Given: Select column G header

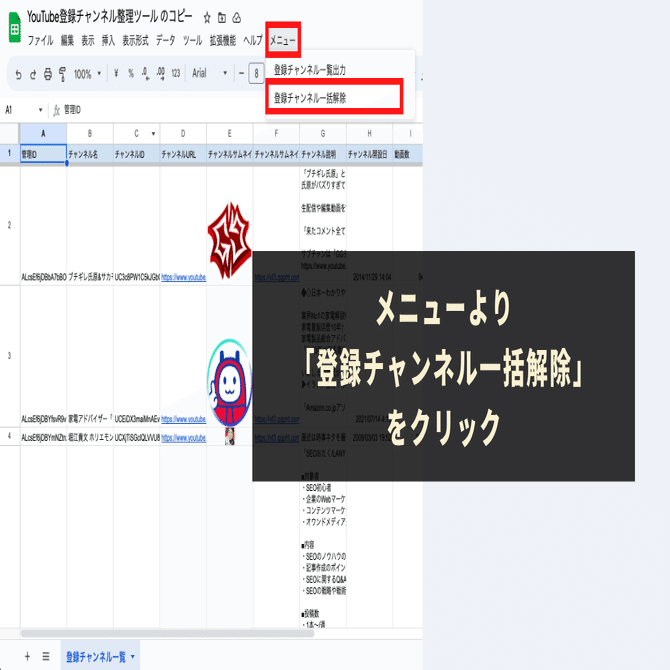Looking at the screenshot, I should 323,134.
